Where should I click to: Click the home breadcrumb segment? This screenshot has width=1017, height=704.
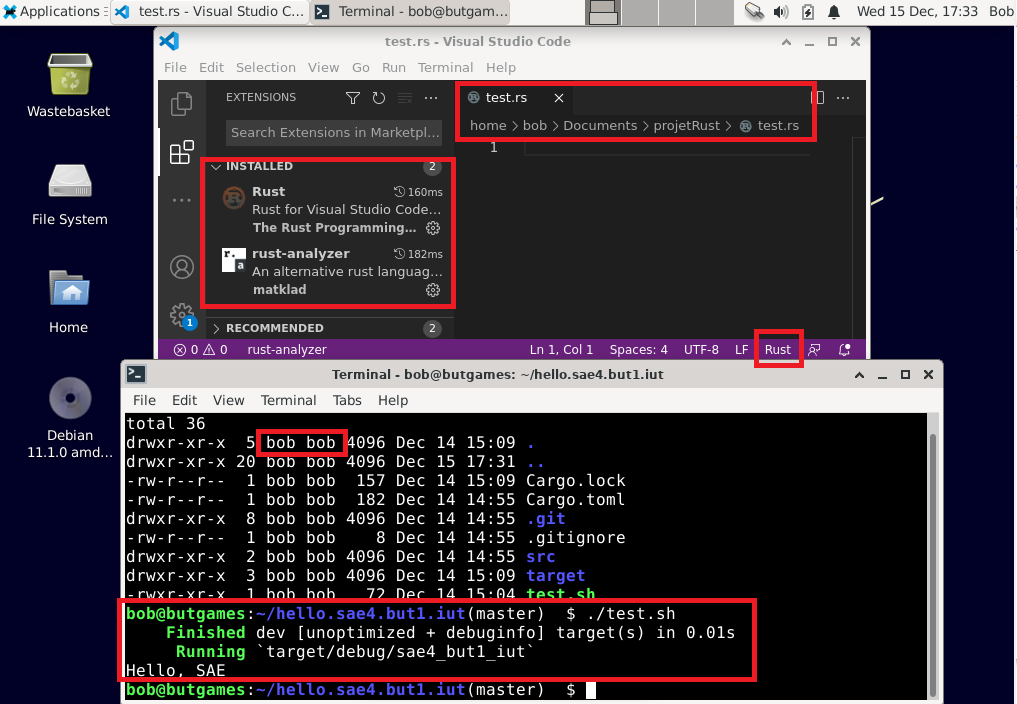click(x=488, y=126)
